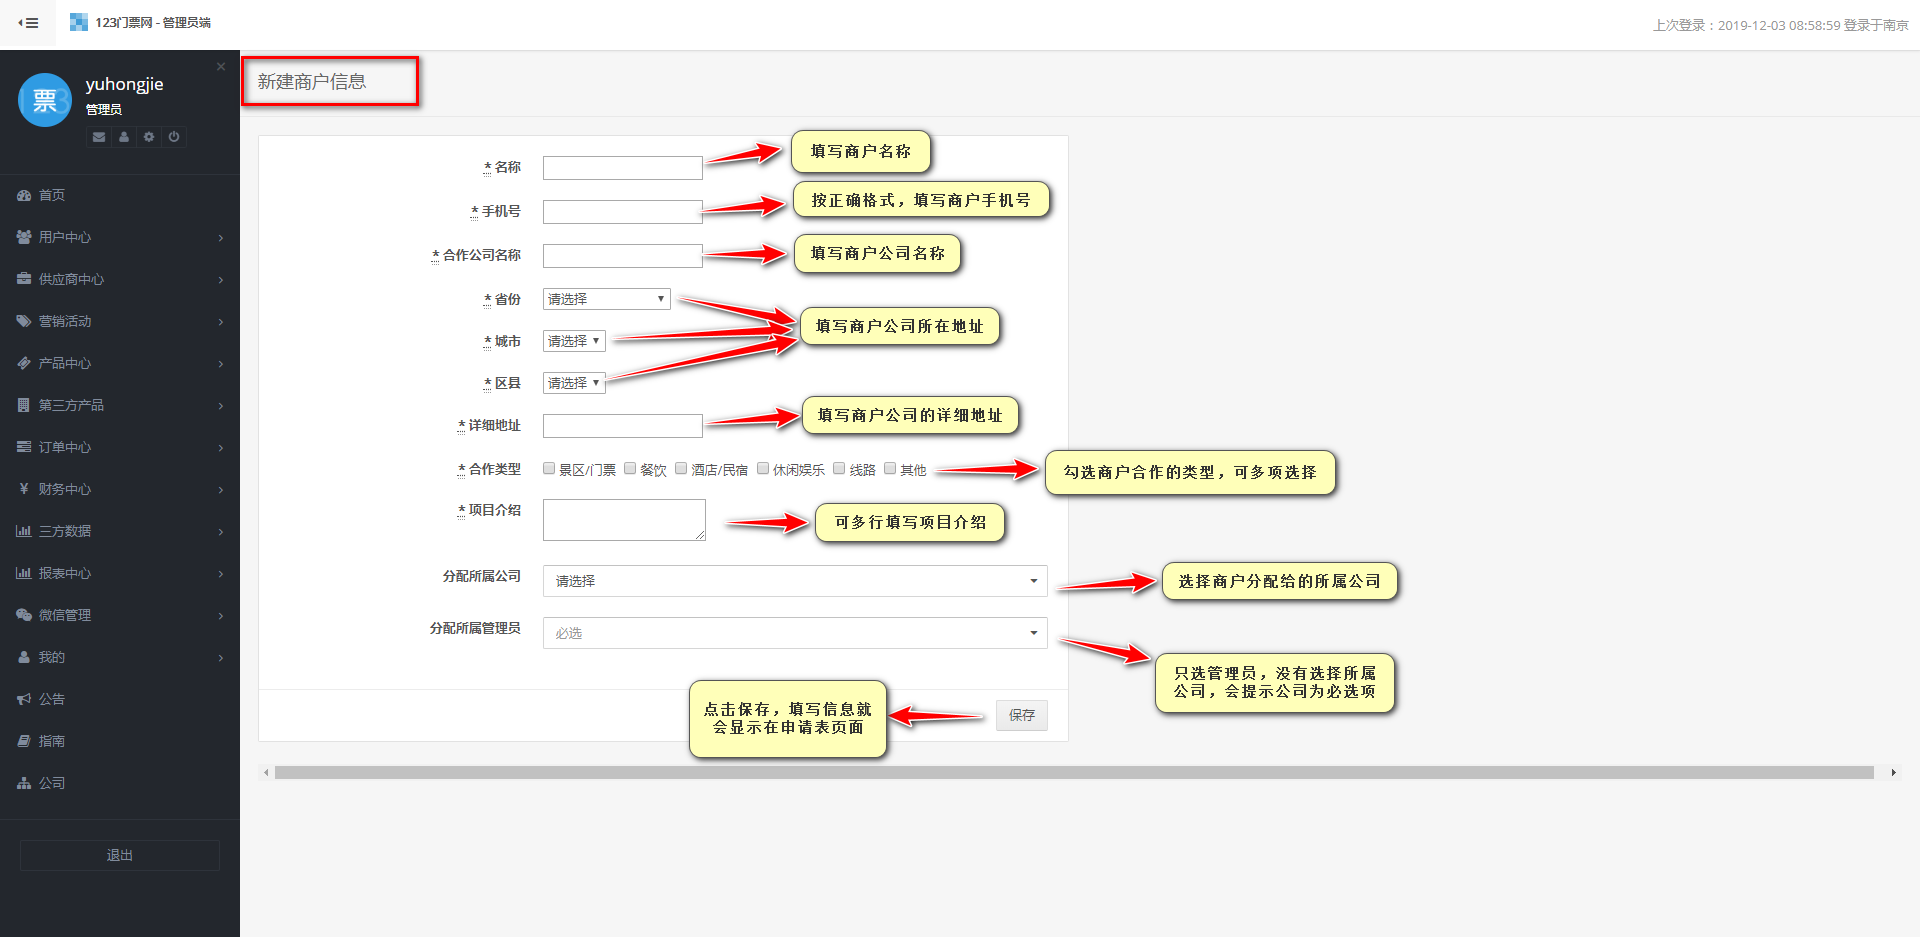Click the blue 票 user avatar

pos(45,100)
